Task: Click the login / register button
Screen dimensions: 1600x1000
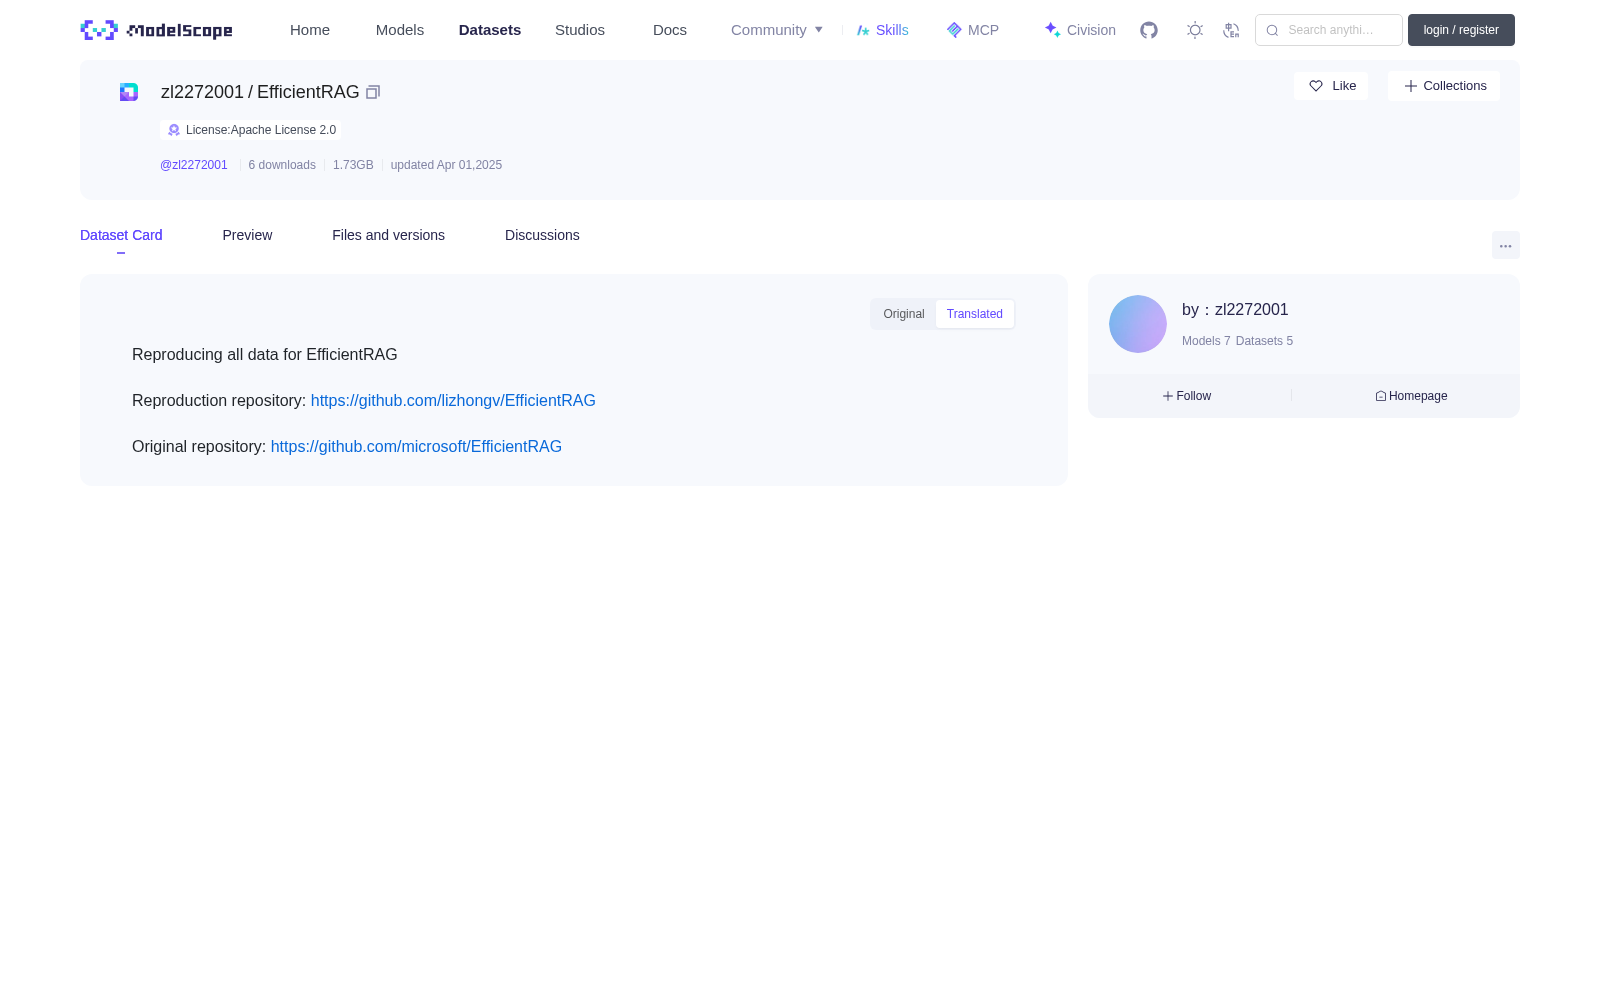Action: pos(1461,30)
